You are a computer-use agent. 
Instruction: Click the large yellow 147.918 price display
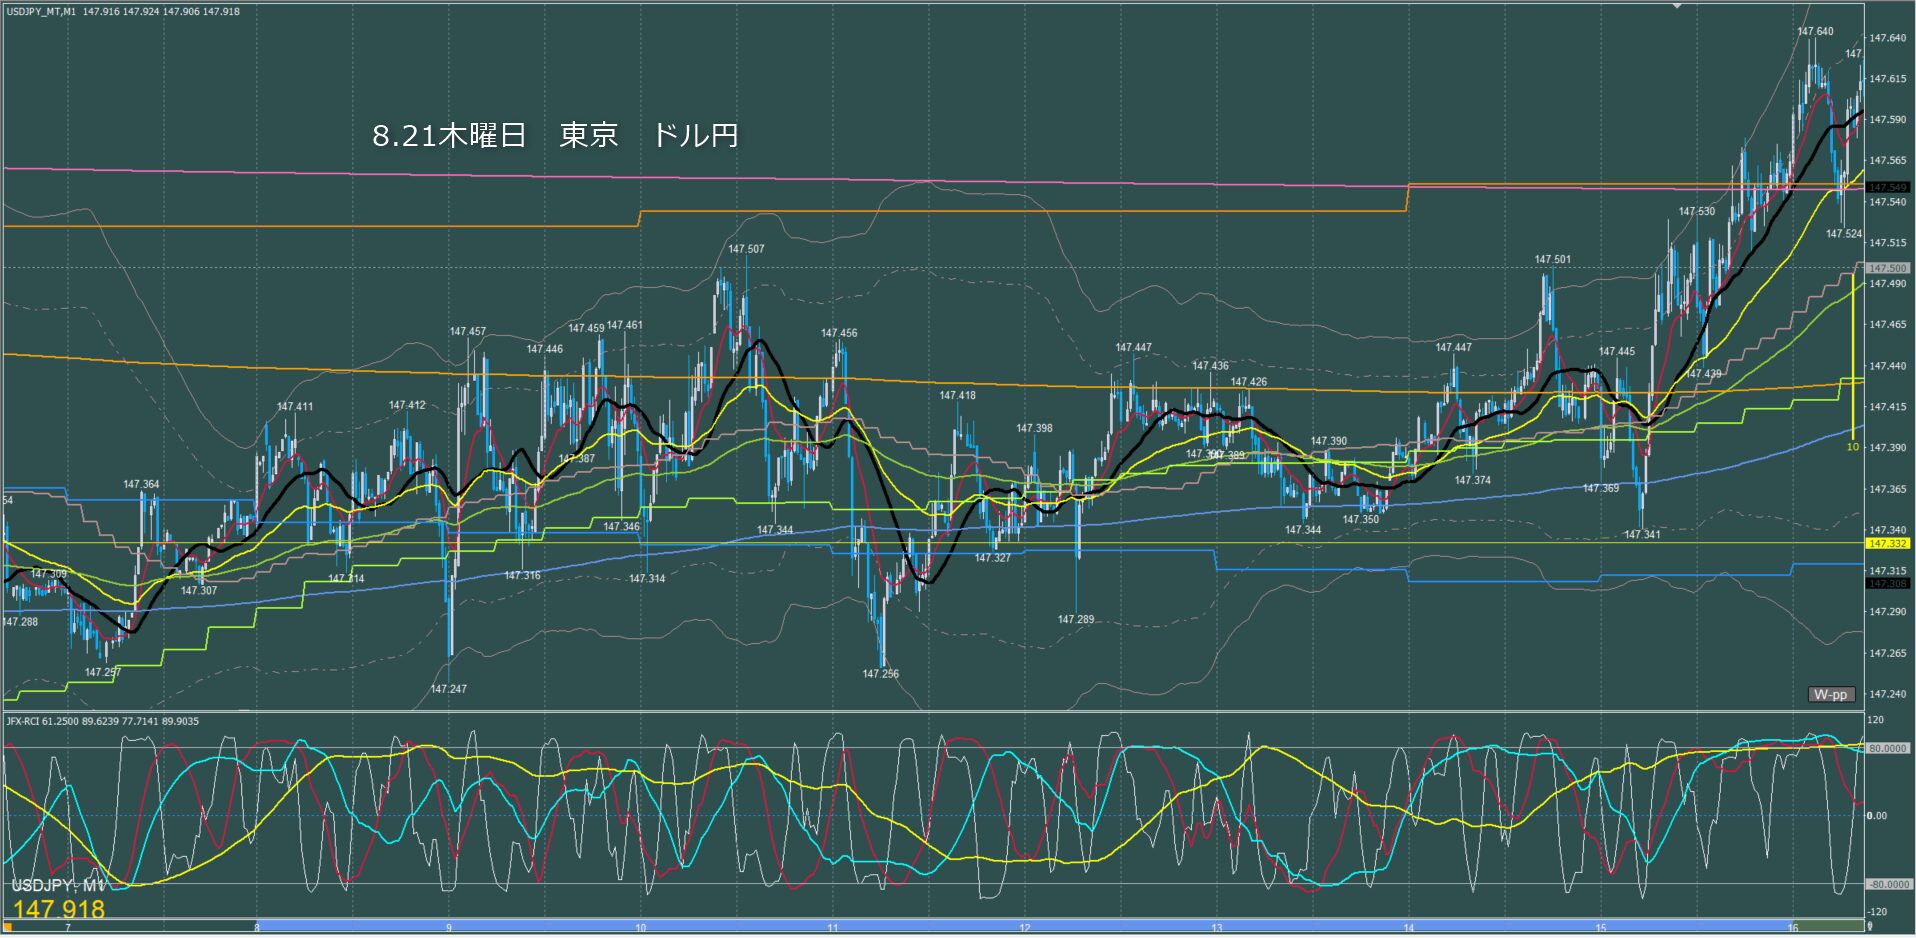point(59,909)
